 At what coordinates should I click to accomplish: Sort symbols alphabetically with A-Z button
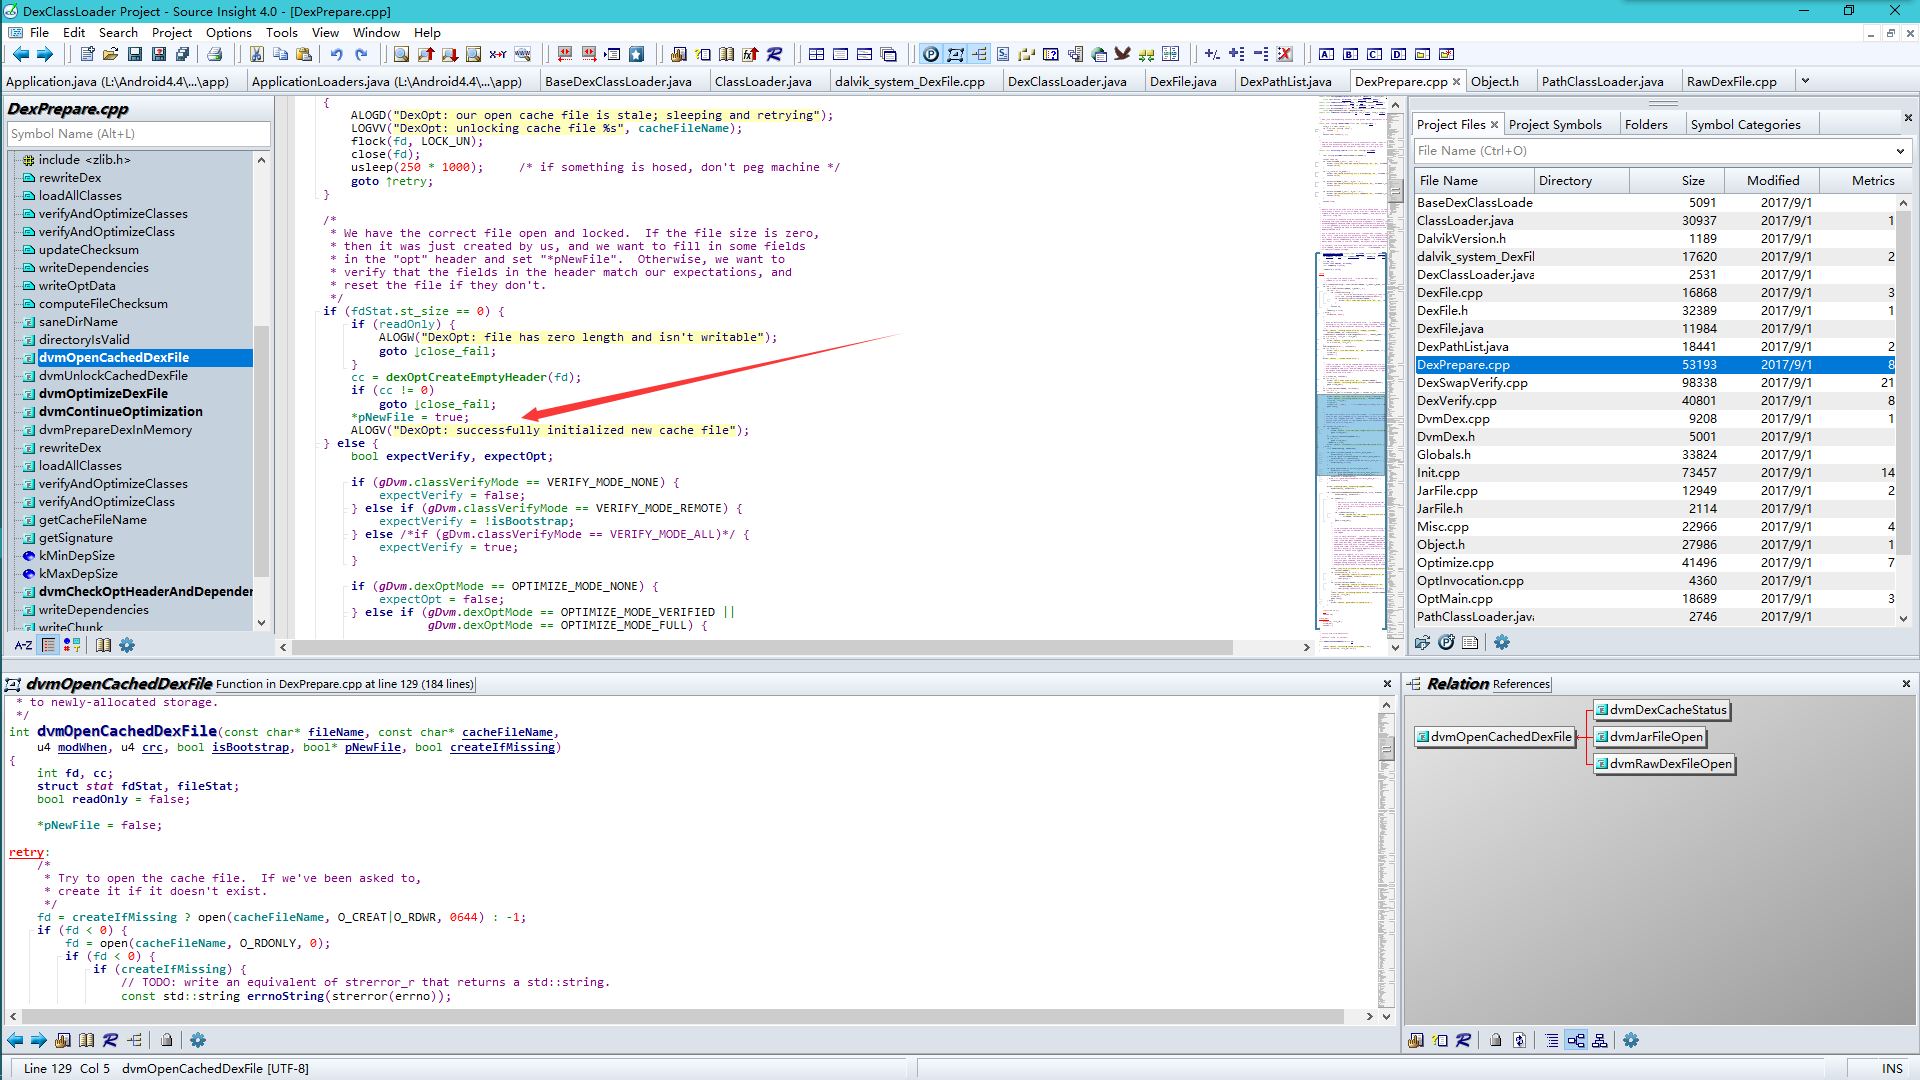click(x=23, y=645)
